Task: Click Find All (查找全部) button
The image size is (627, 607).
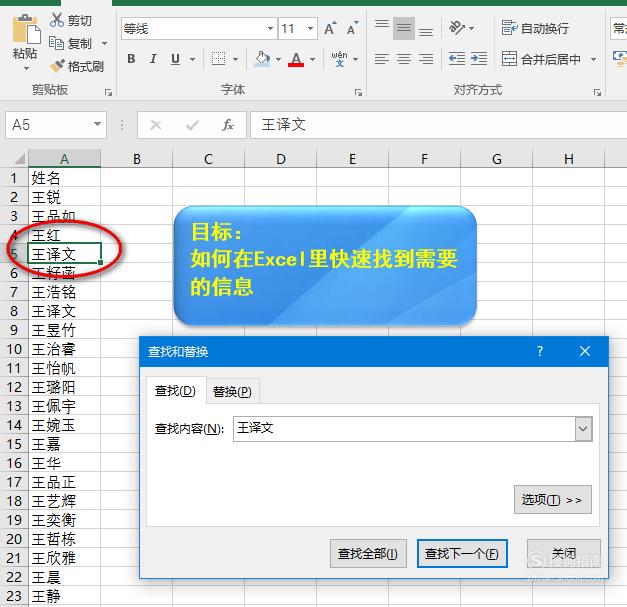Action: coord(368,554)
